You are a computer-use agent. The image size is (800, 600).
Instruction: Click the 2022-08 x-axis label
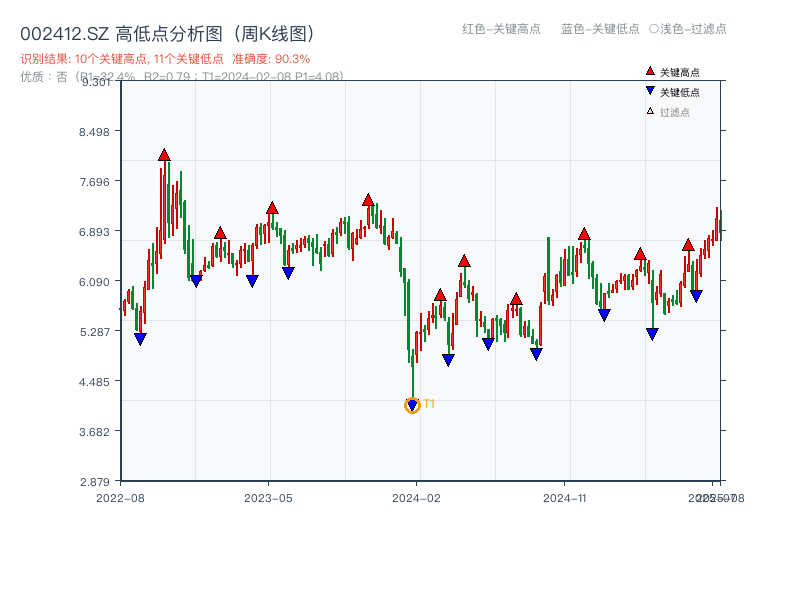tap(120, 498)
